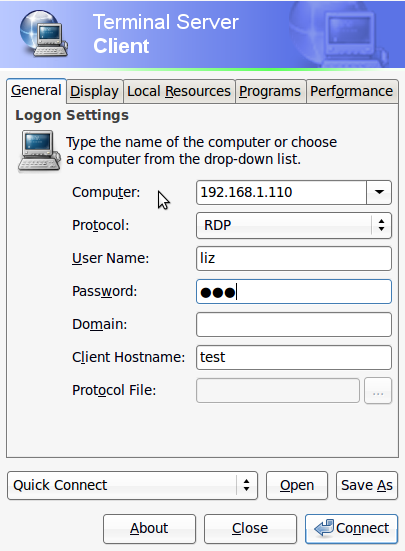Switch to the General tab
This screenshot has height=551, width=405.
point(36,91)
